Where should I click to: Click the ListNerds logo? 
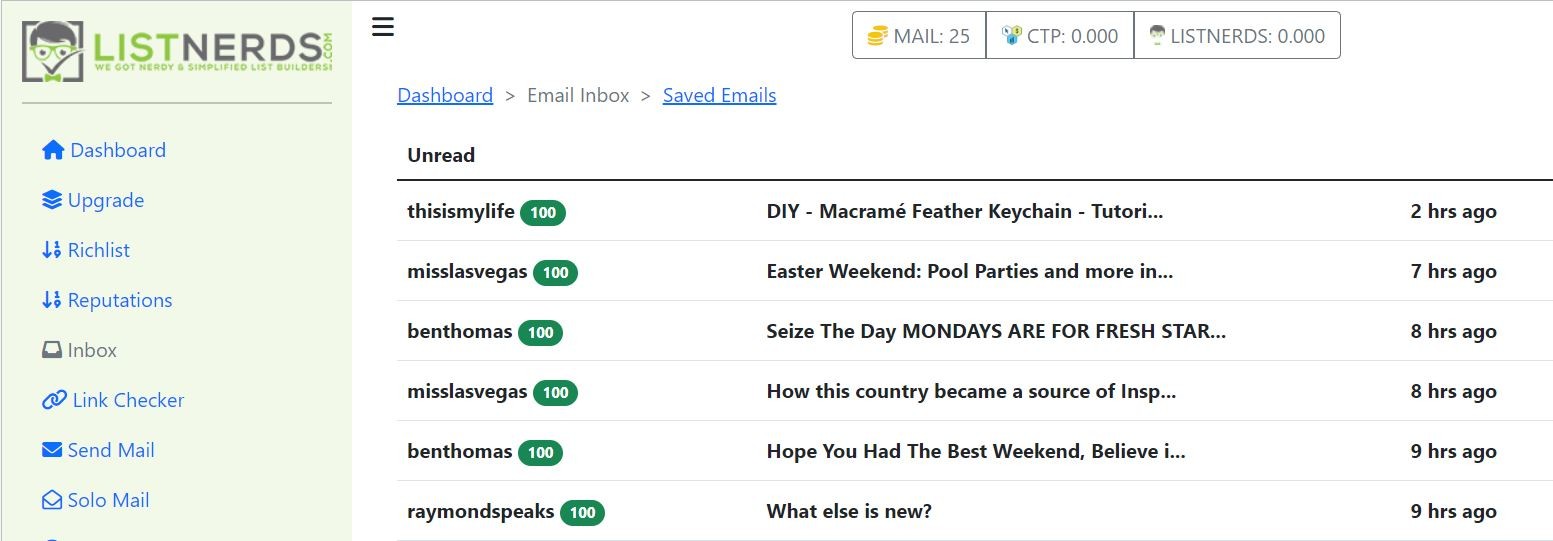click(177, 52)
